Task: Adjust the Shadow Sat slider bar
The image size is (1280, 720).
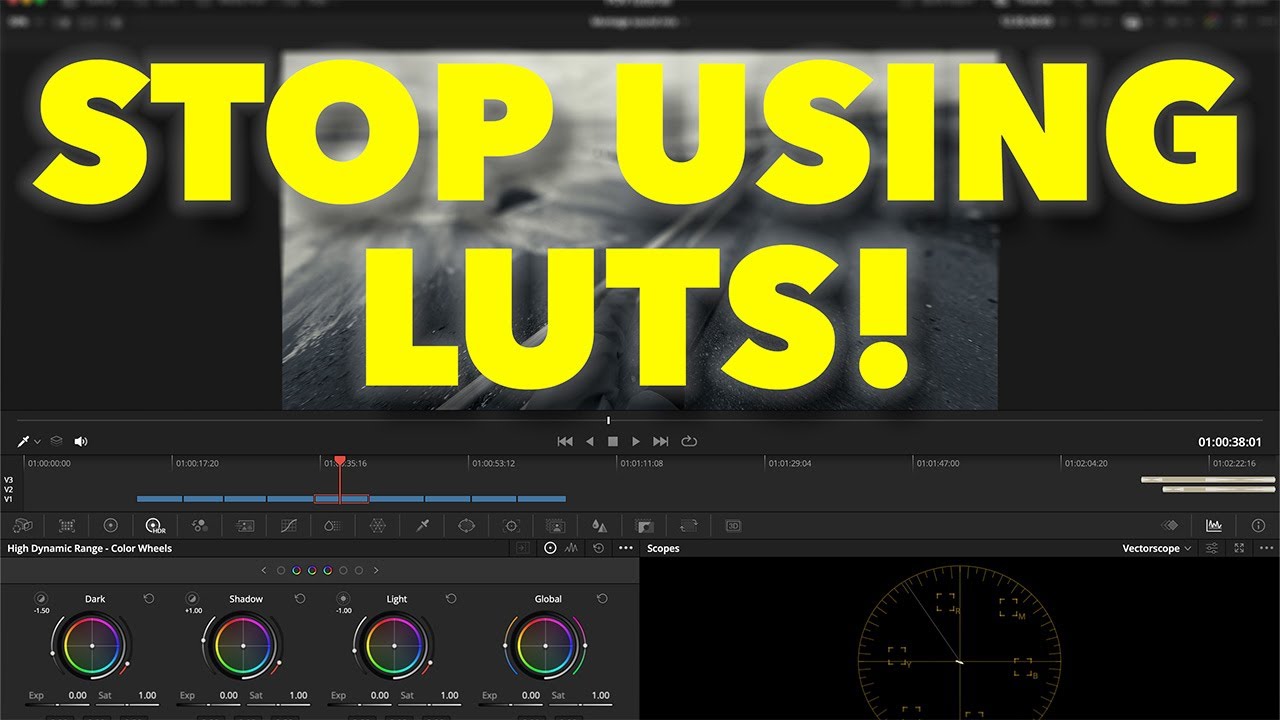Action: (278, 704)
